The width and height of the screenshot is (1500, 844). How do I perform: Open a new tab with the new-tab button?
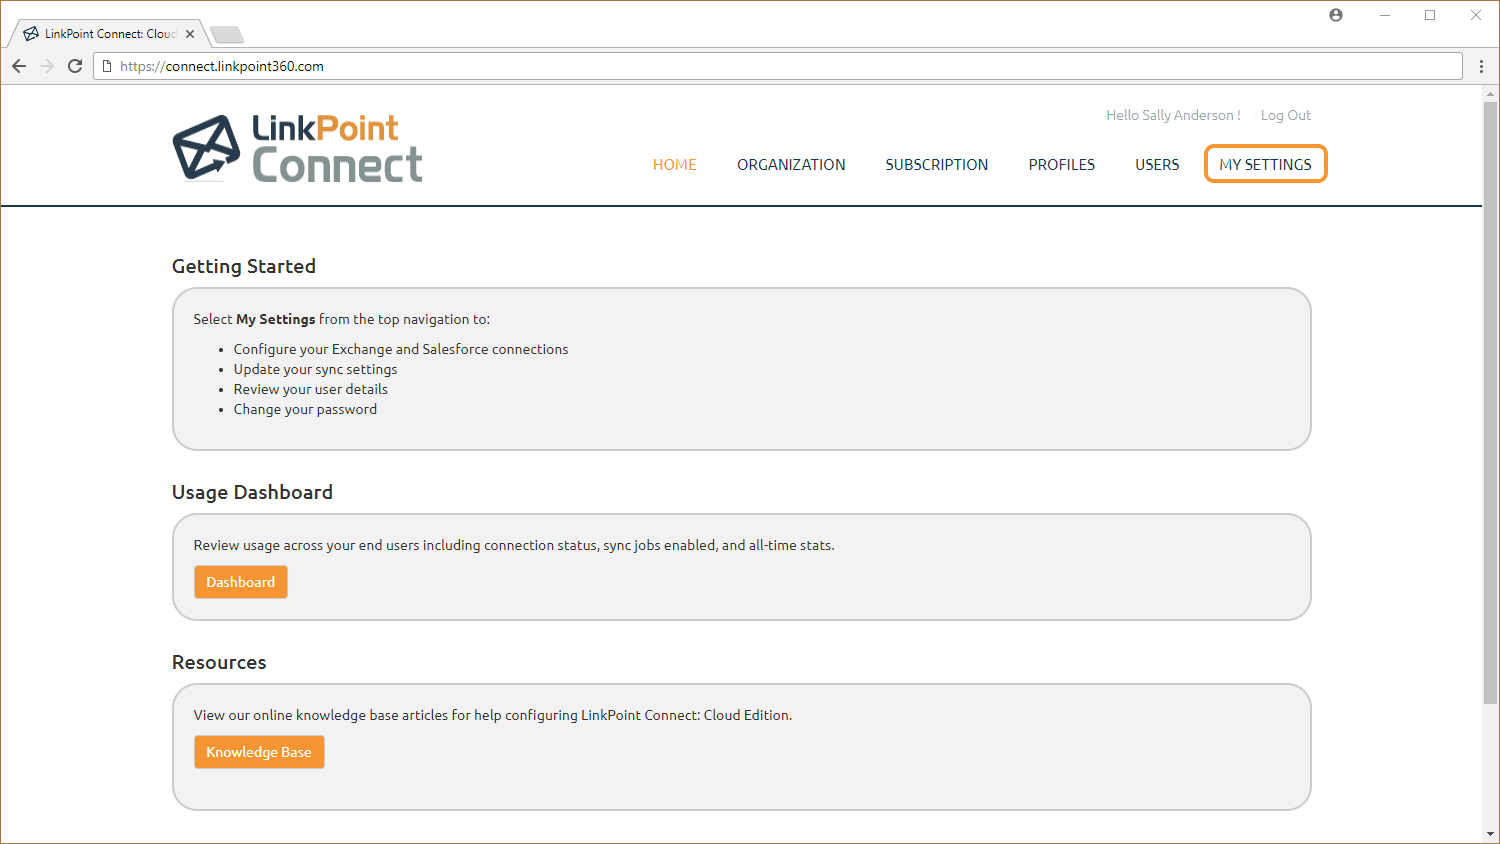227,35
